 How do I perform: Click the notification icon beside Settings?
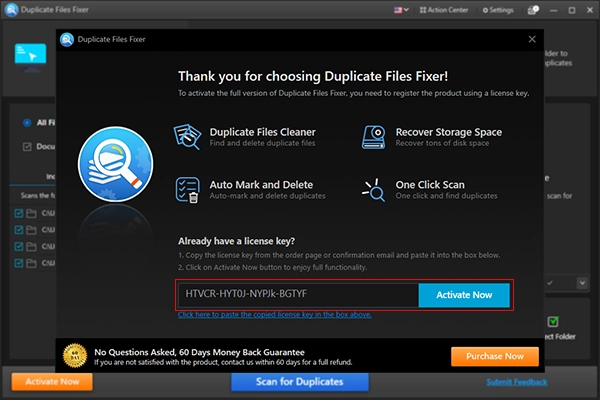533,10
